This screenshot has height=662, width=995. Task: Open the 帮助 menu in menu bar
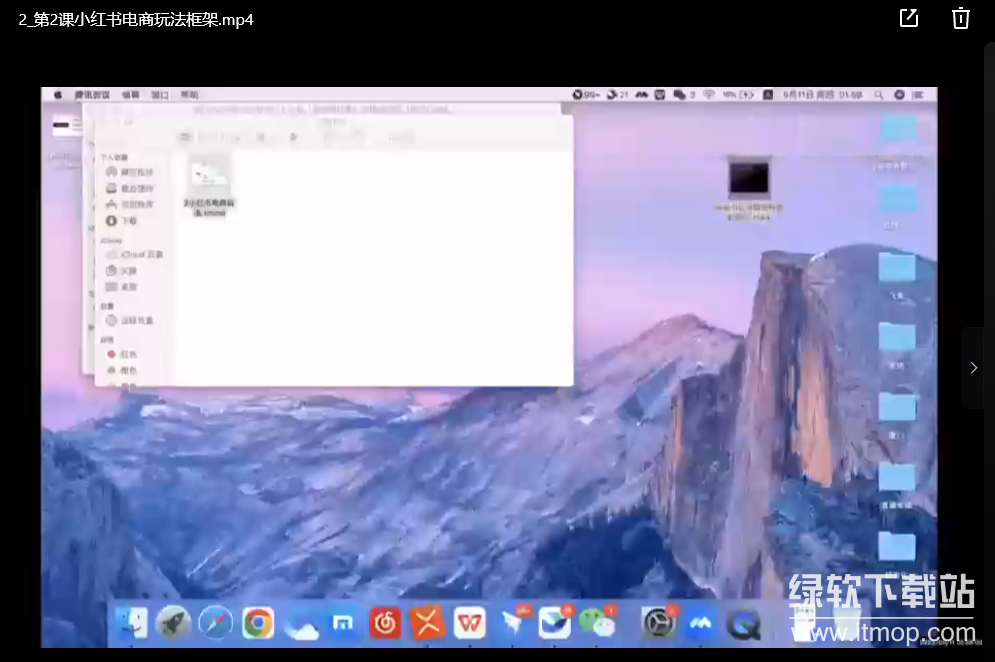[x=189, y=95]
